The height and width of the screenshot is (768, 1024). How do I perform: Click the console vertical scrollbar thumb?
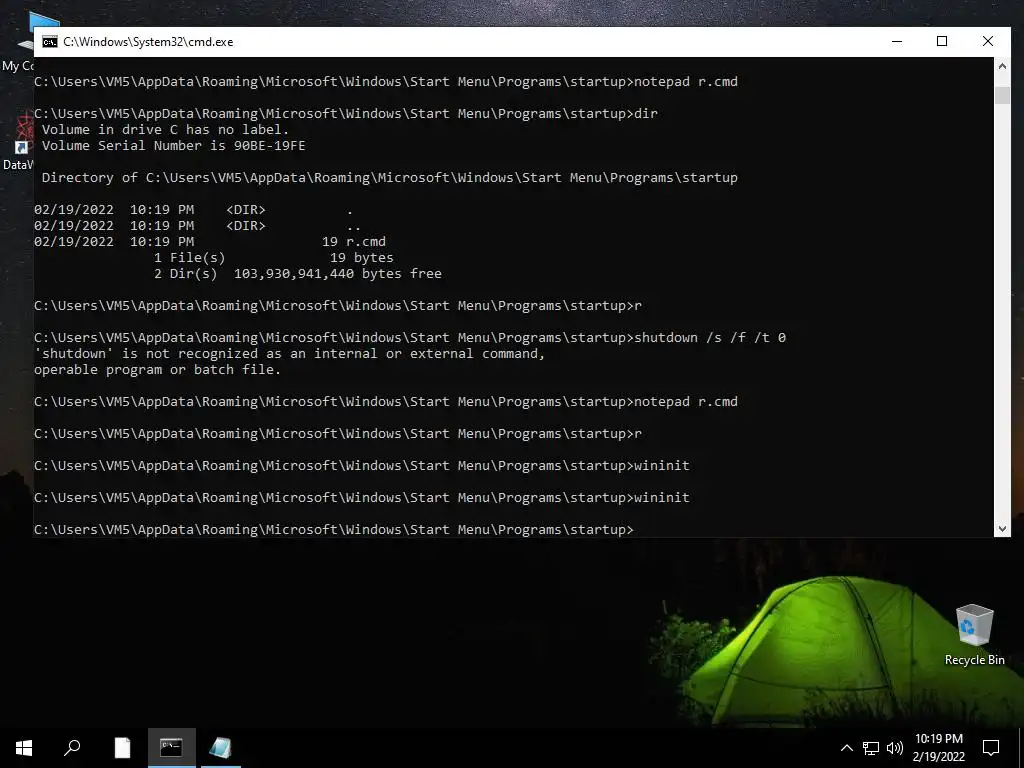point(1002,95)
